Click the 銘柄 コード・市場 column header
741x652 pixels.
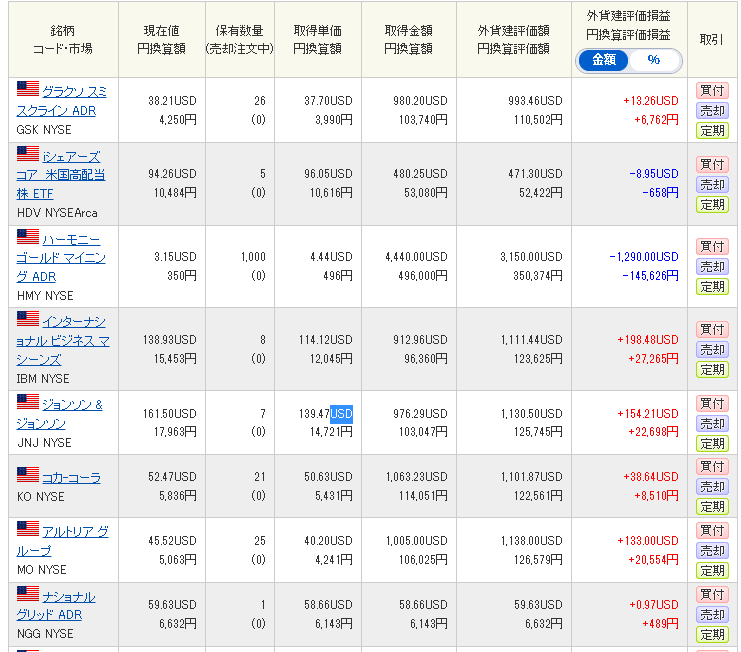63,40
